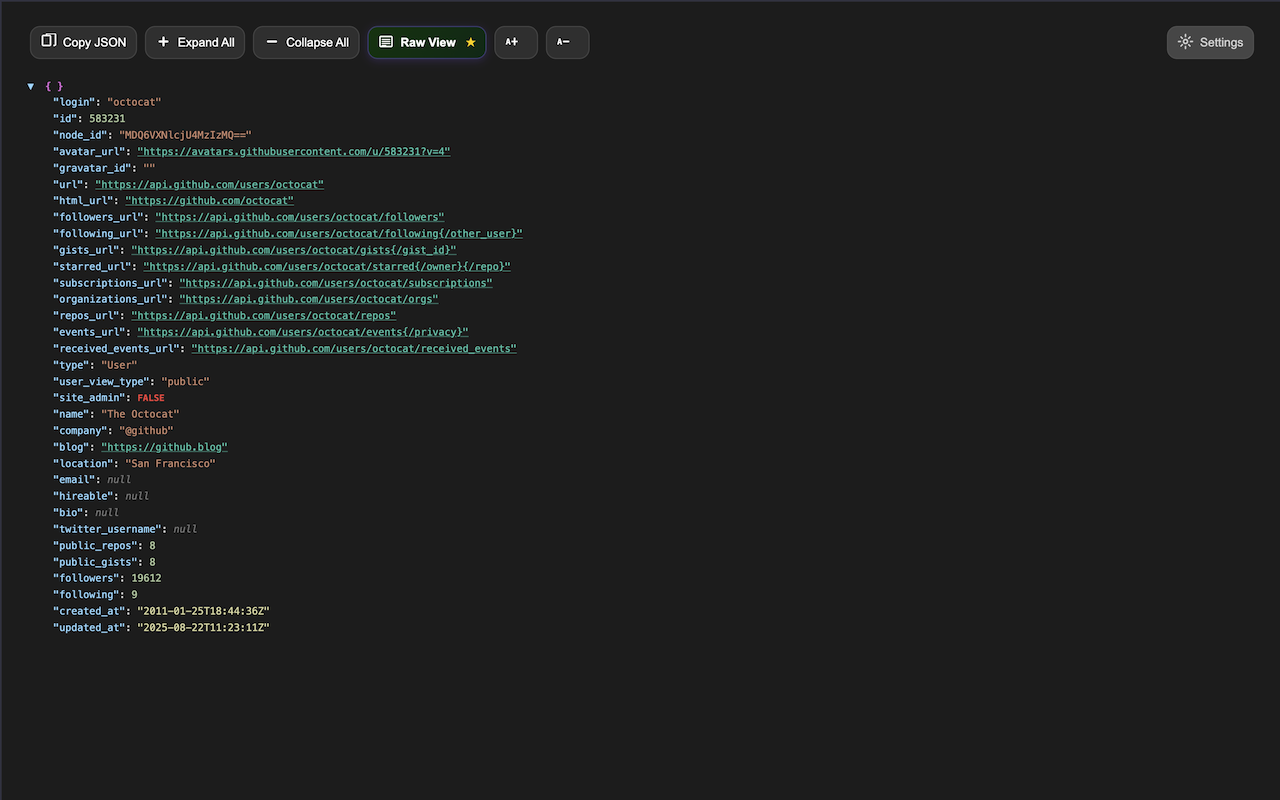Screen dimensions: 1280x800
Task: Click the following value 9
Action: click(x=134, y=594)
